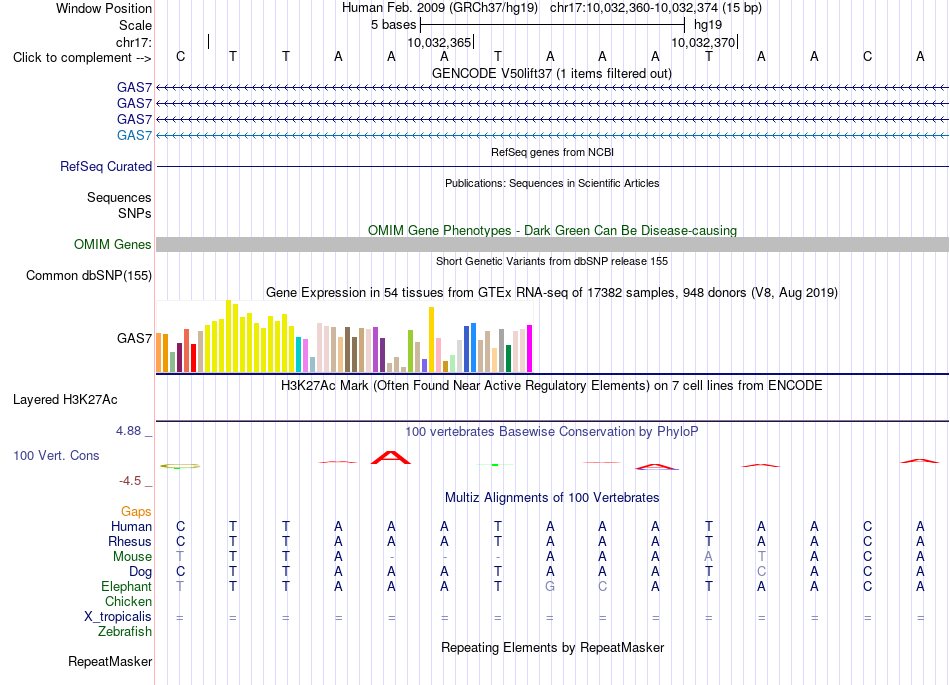Select the Zebrafish species row label

tap(125, 631)
